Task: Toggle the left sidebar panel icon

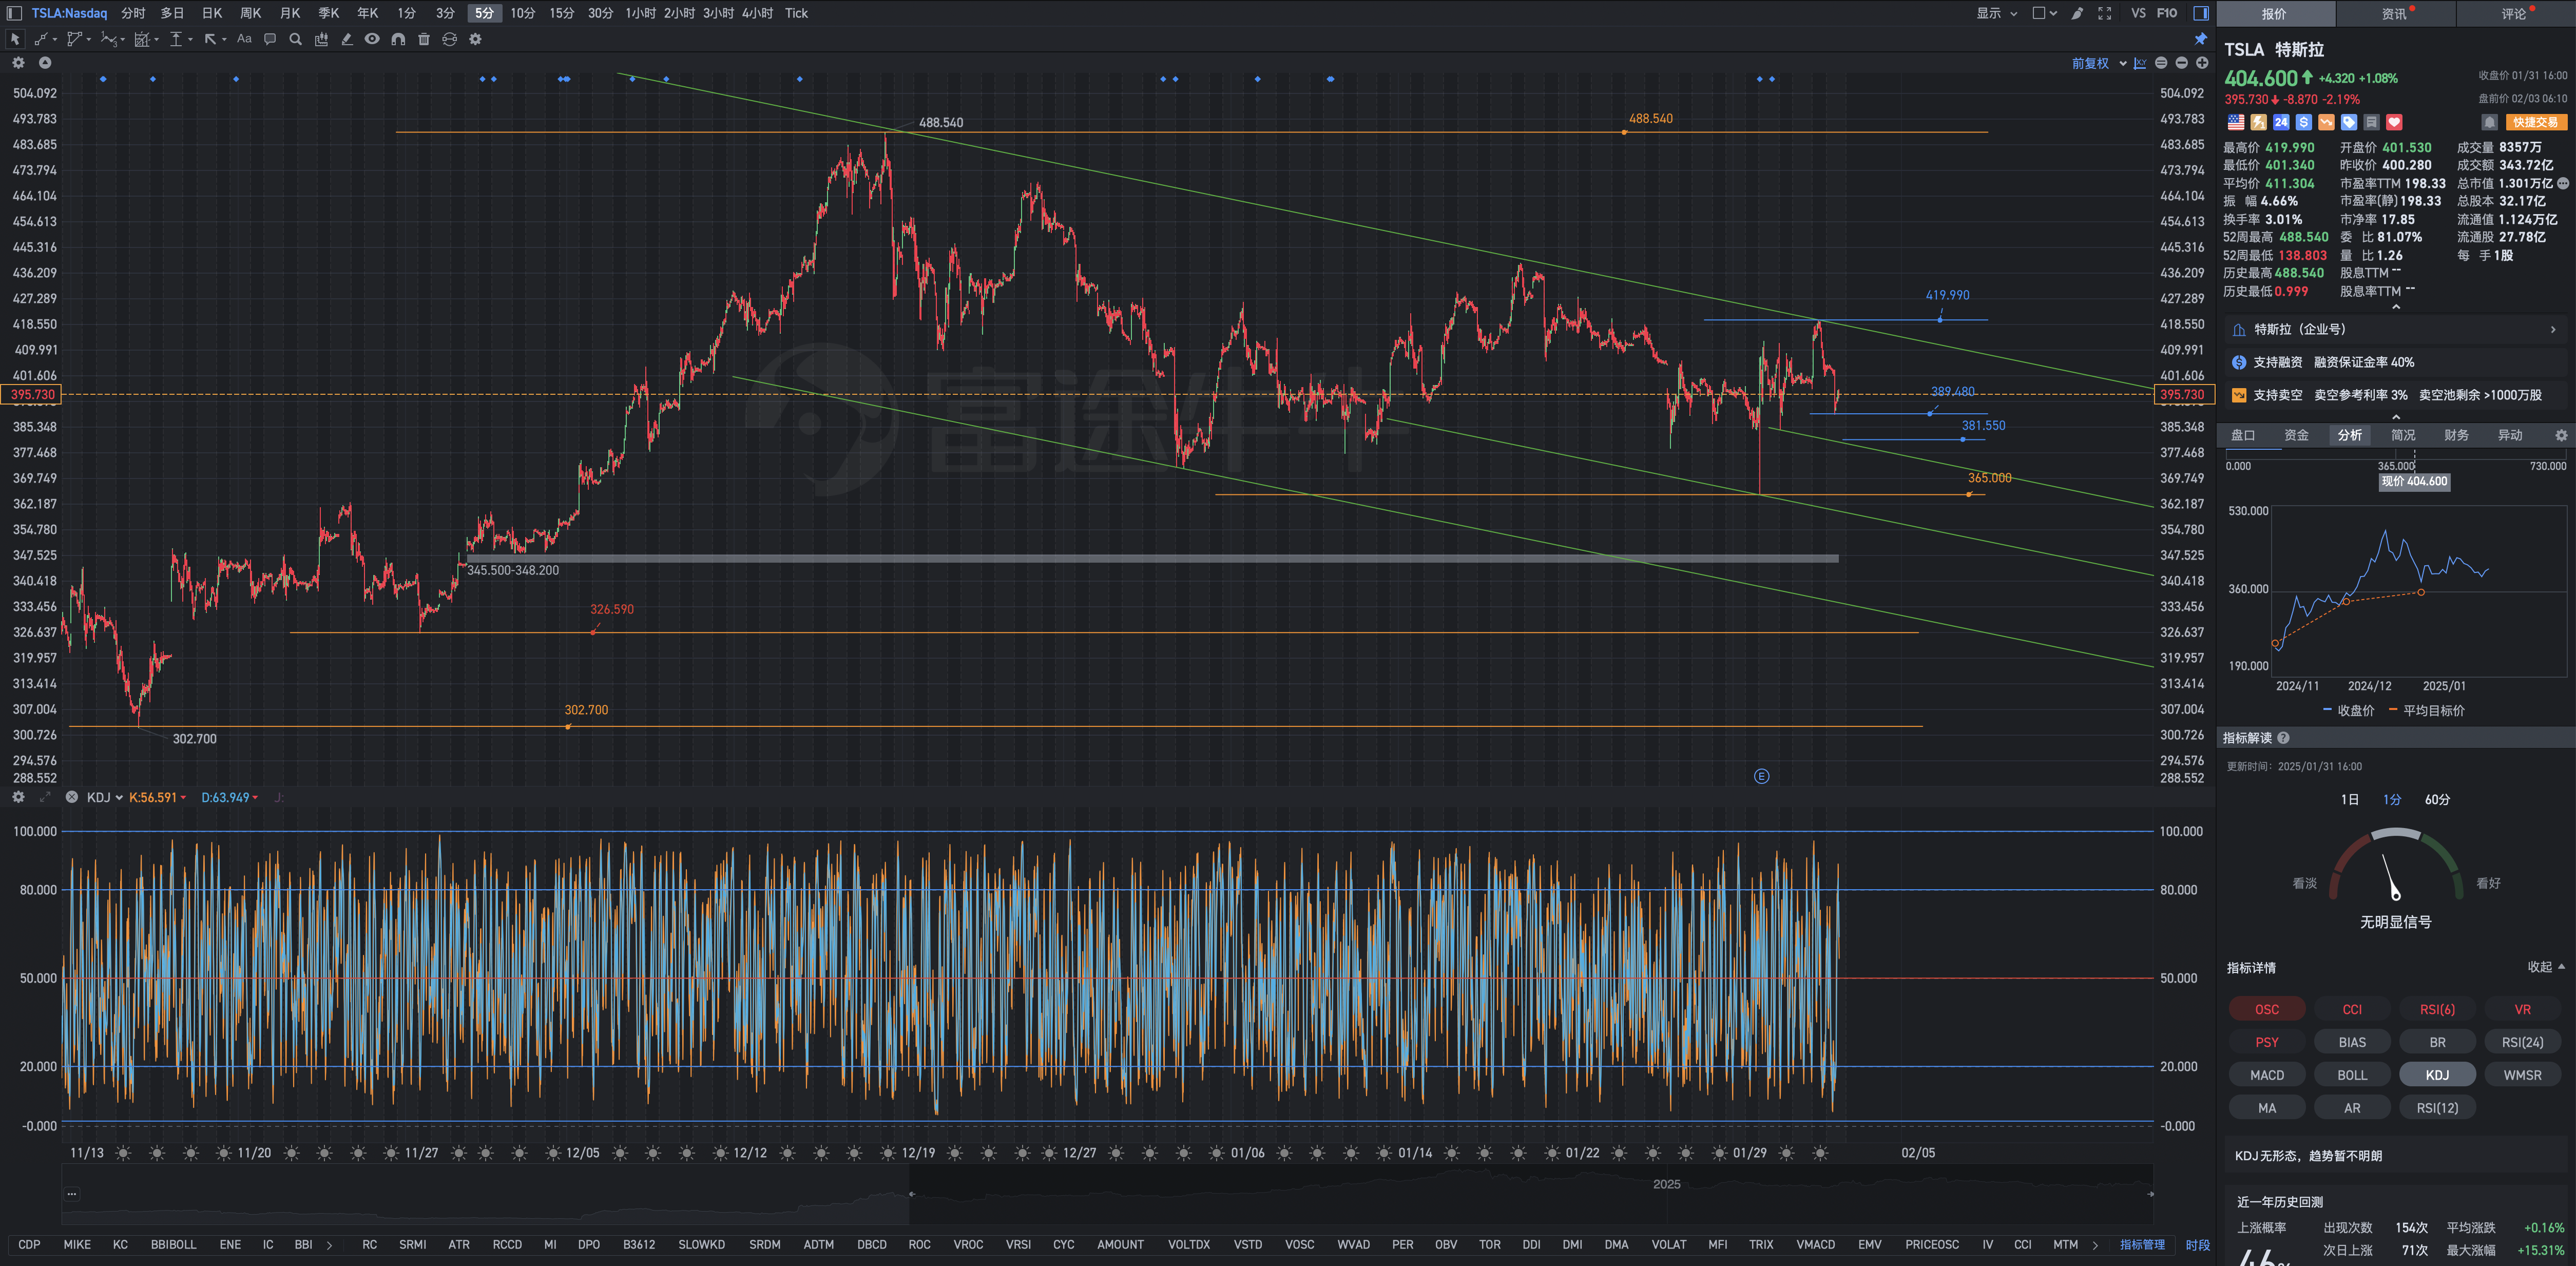Action: (x=14, y=13)
